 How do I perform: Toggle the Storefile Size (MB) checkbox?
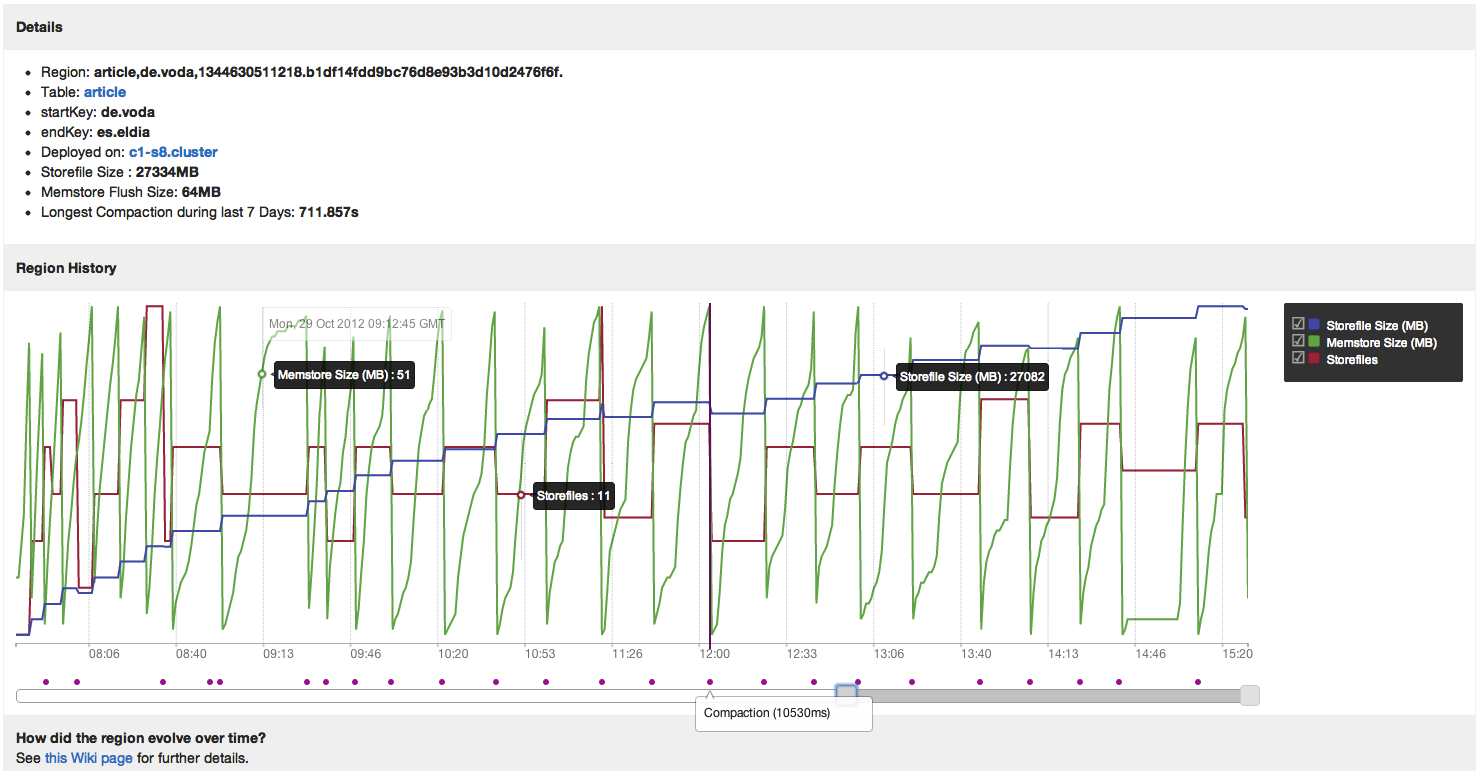(x=1298, y=325)
